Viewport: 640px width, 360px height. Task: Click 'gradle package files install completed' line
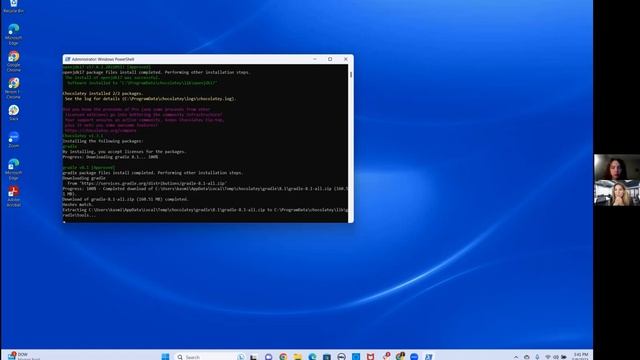pyautogui.click(x=153, y=173)
